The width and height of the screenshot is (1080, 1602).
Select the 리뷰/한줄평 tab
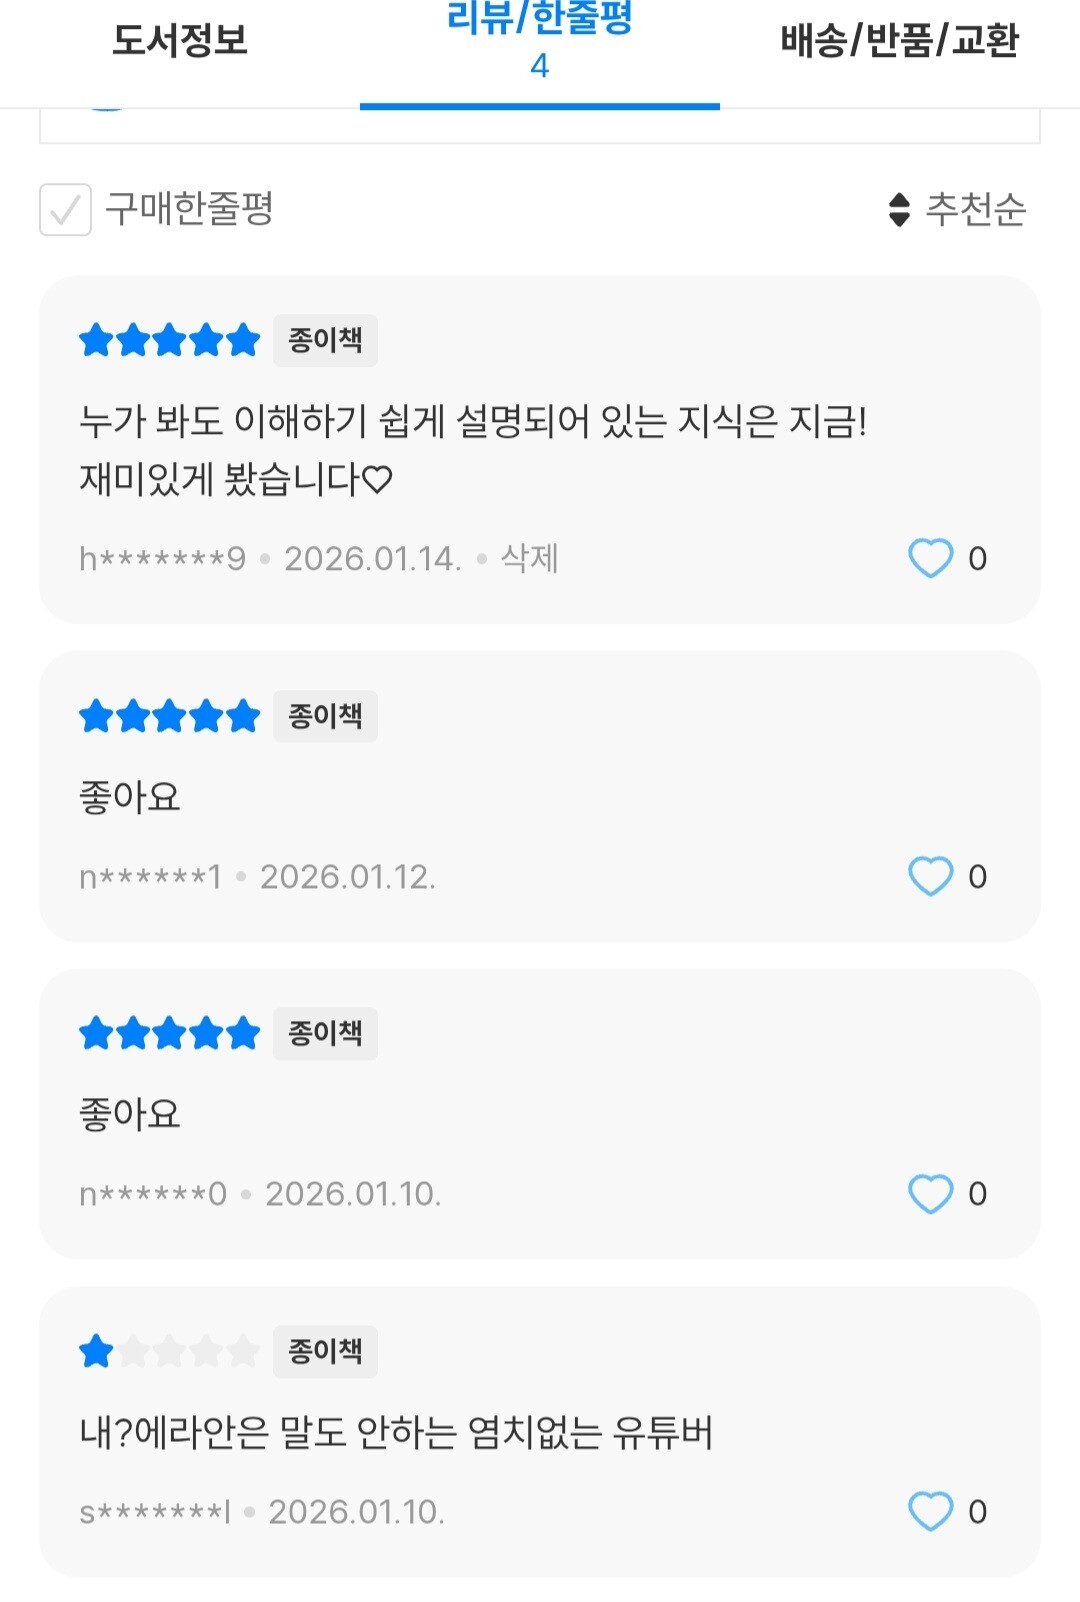540,40
